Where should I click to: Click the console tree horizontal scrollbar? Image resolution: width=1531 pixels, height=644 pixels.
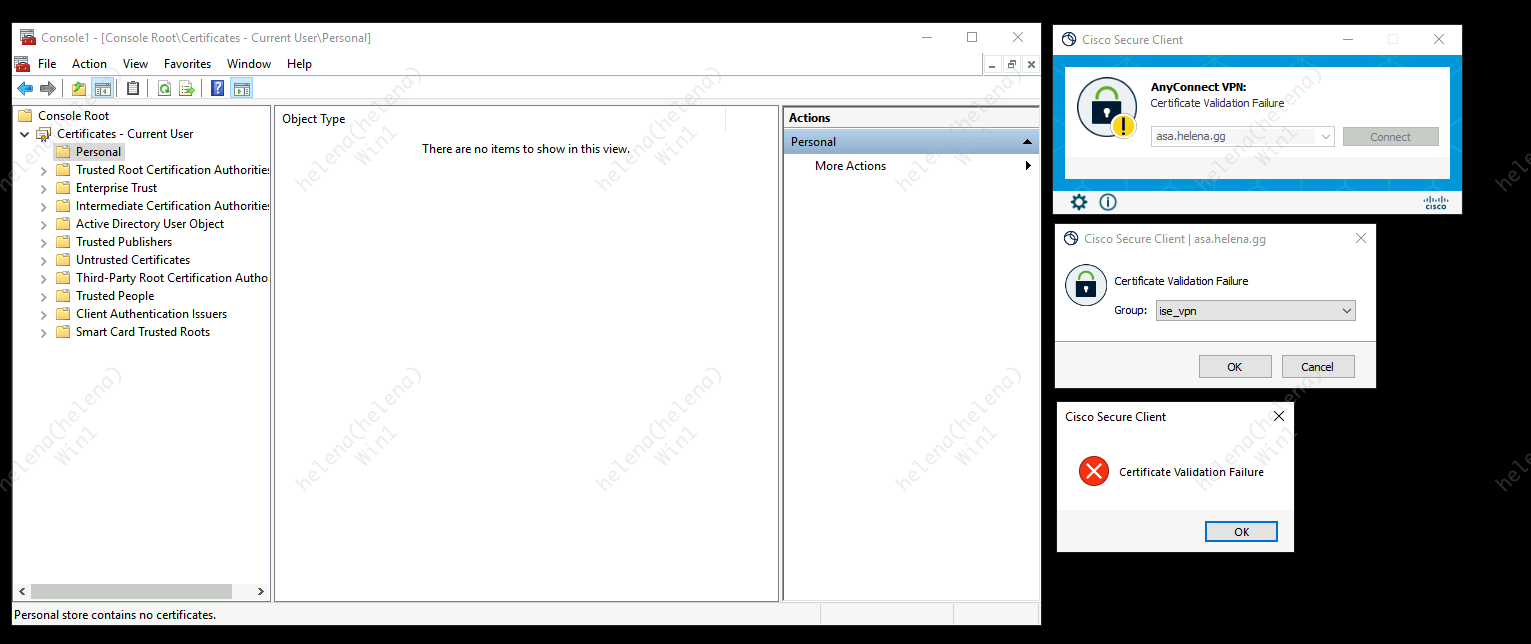pos(130,591)
